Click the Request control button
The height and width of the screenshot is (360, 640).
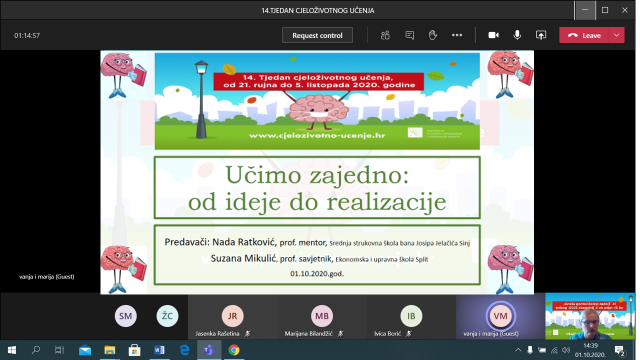click(x=317, y=36)
